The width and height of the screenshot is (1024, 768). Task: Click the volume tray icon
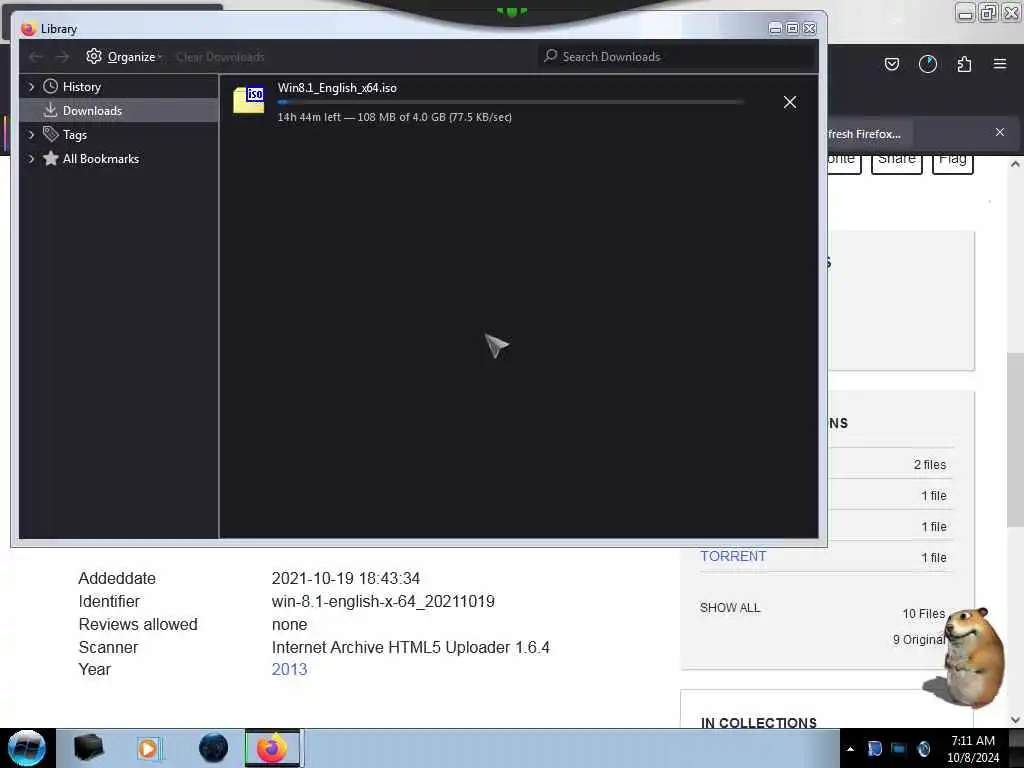click(x=923, y=748)
